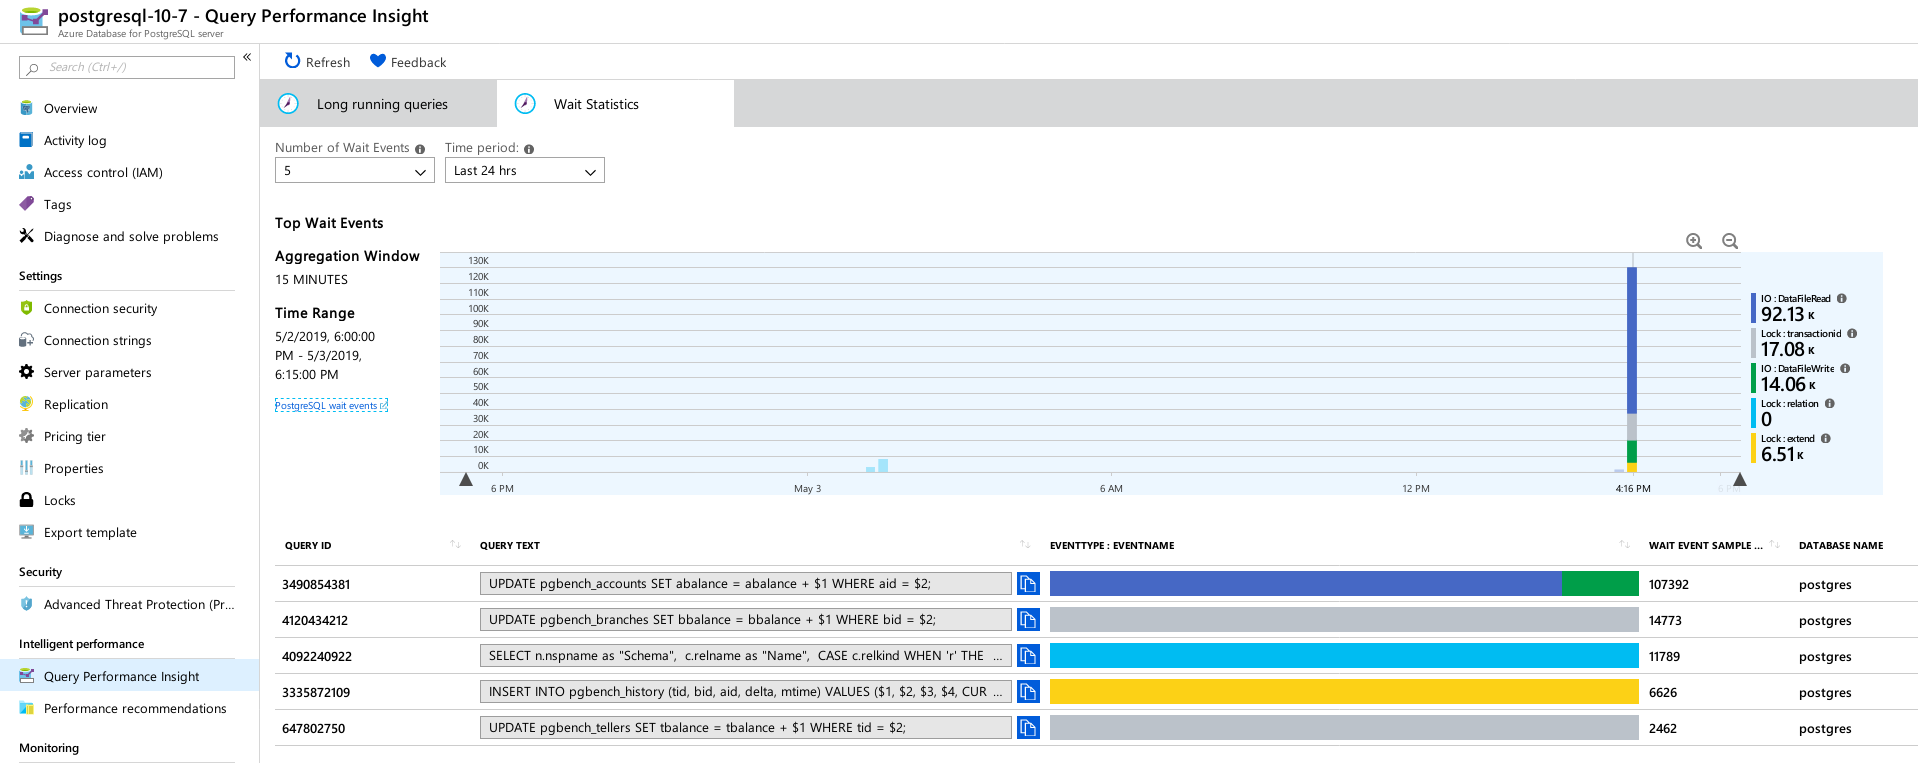The width and height of the screenshot is (1918, 763).
Task: Open the PostgreSQL wait events link
Action: (x=331, y=405)
